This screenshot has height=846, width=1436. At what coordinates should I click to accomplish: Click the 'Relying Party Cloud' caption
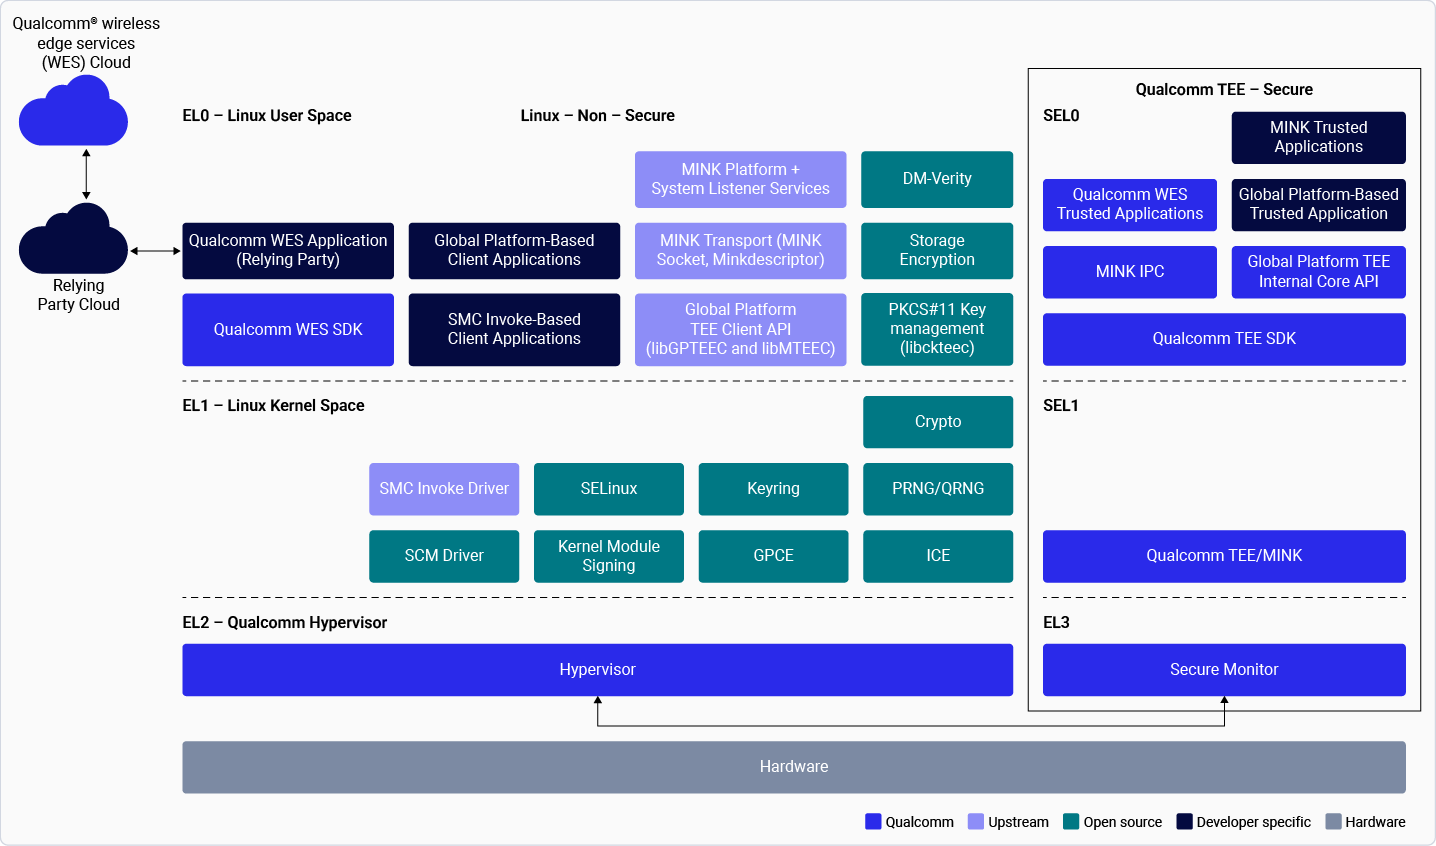click(x=79, y=295)
